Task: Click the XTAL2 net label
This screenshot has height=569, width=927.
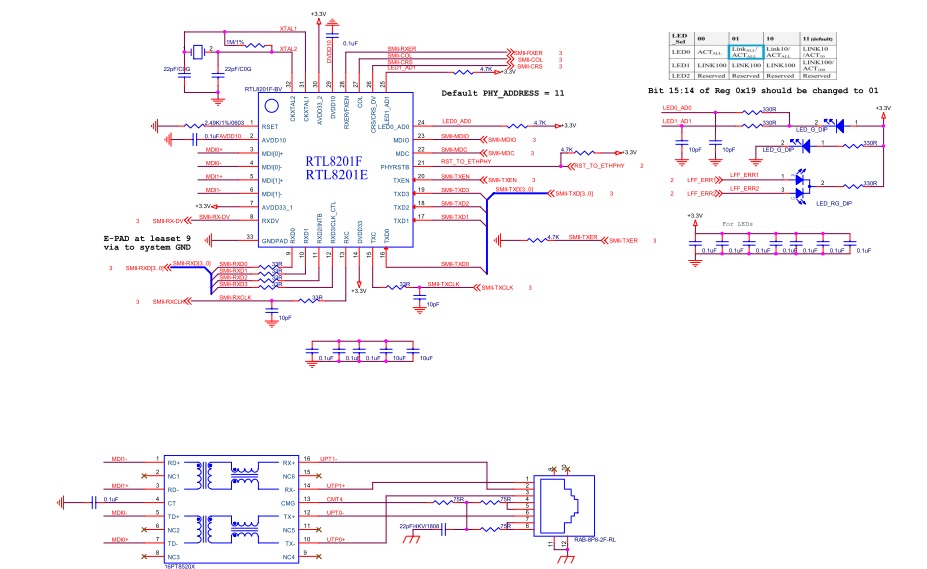Action: 288,49
